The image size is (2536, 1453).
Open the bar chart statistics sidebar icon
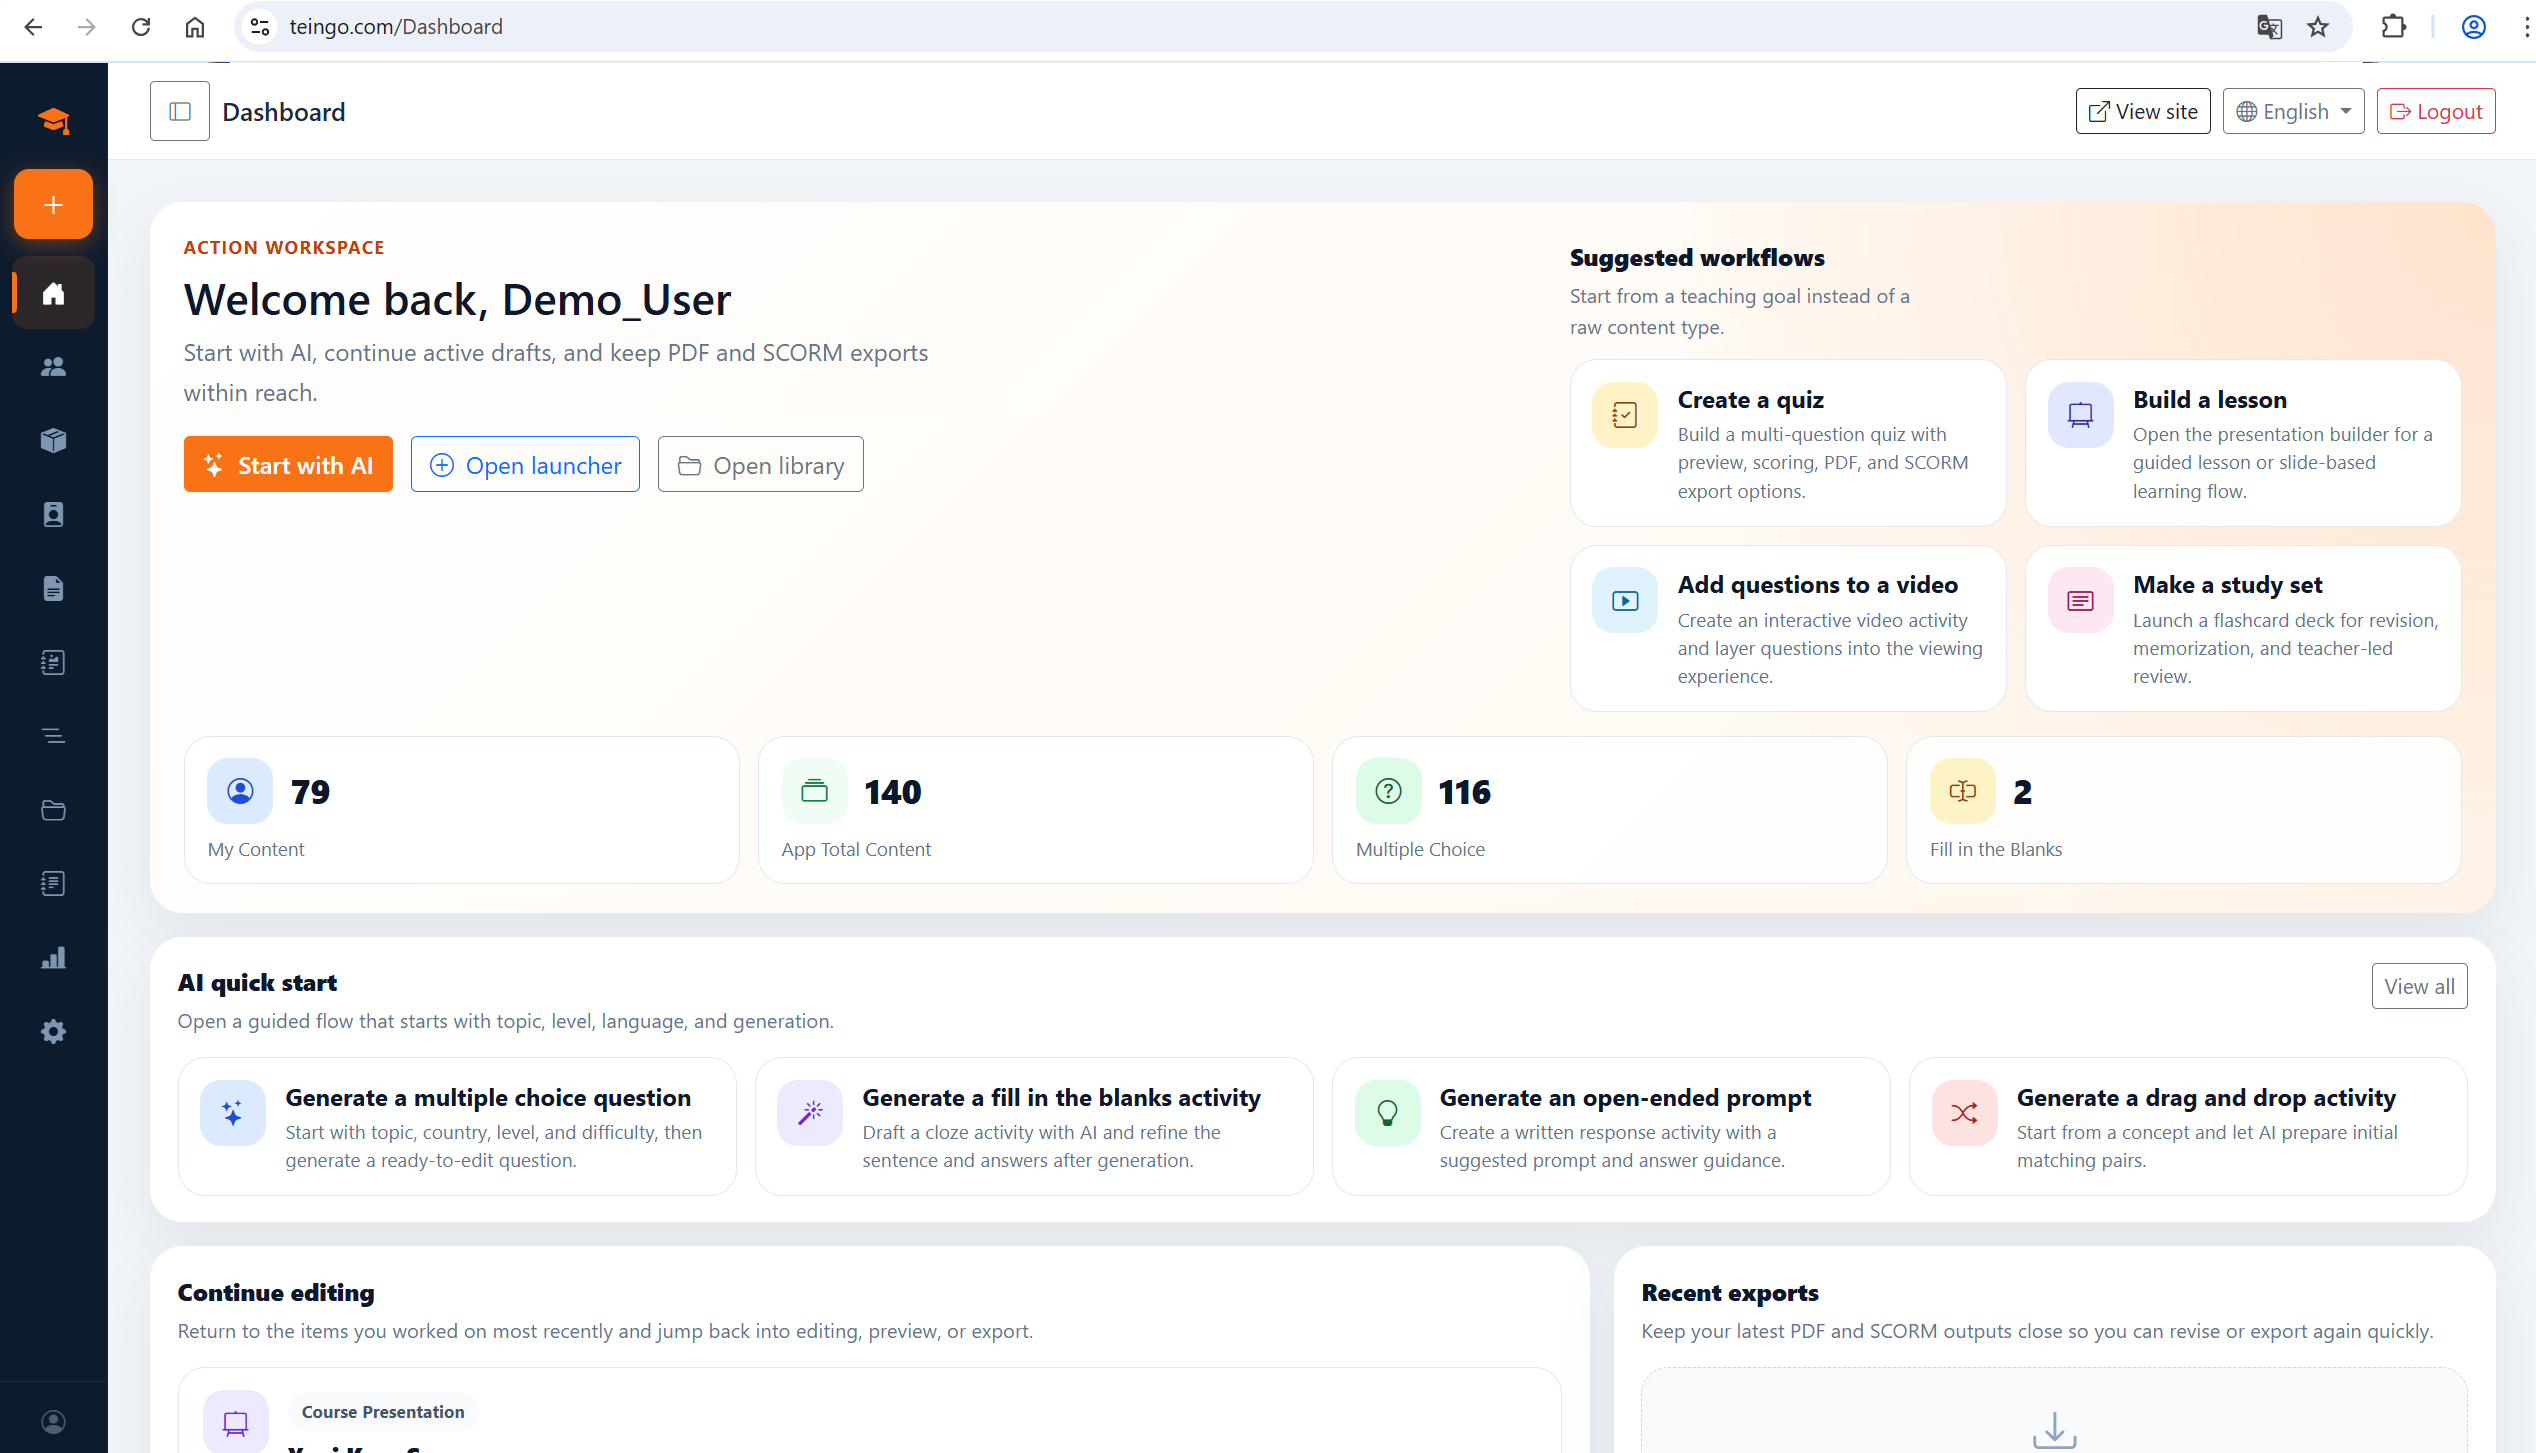point(53,958)
